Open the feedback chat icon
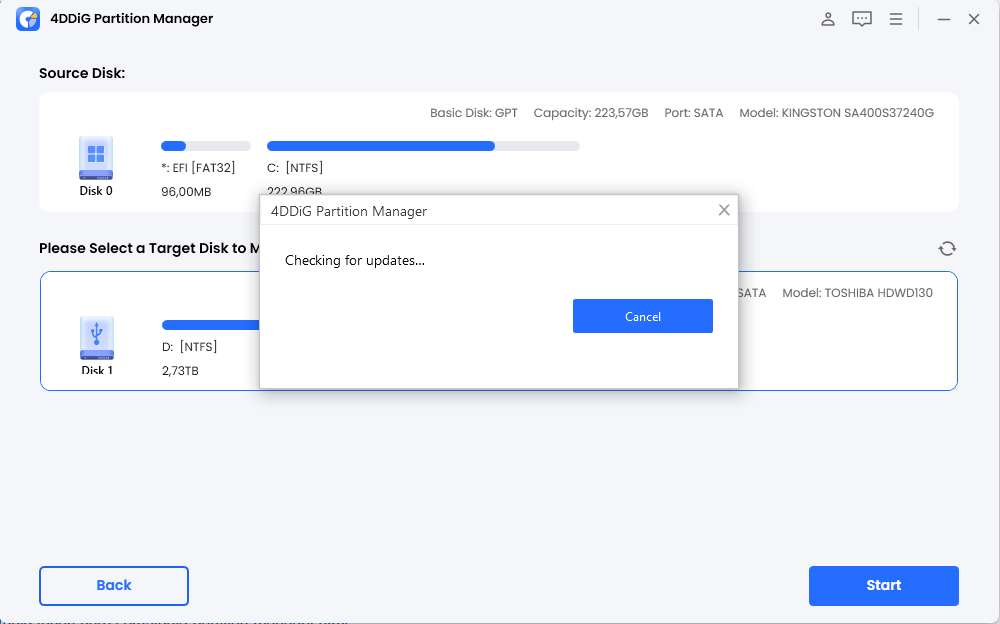Viewport: 1000px width, 624px height. pyautogui.click(x=862, y=19)
